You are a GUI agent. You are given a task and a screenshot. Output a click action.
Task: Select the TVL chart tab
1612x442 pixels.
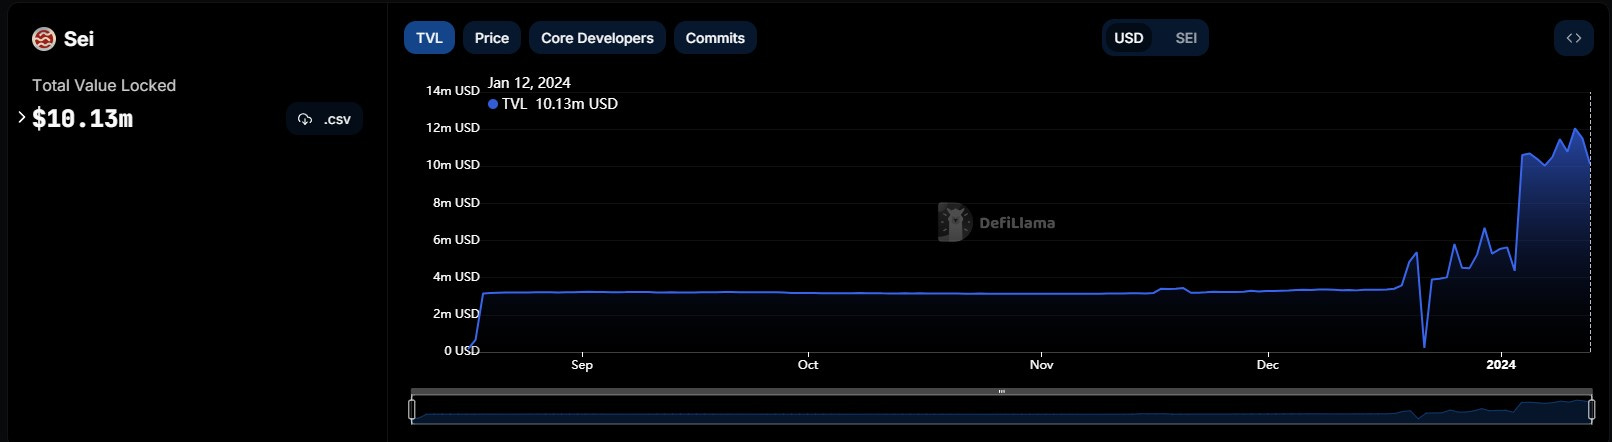(x=429, y=38)
